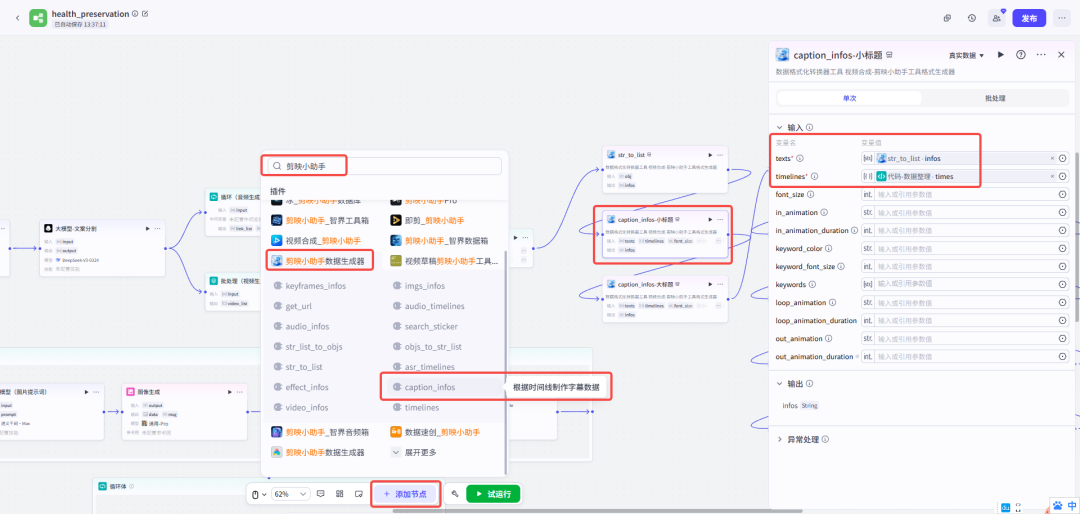Collapse the 输出 section
Image resolution: width=1080 pixels, height=514 pixels.
click(x=780, y=383)
